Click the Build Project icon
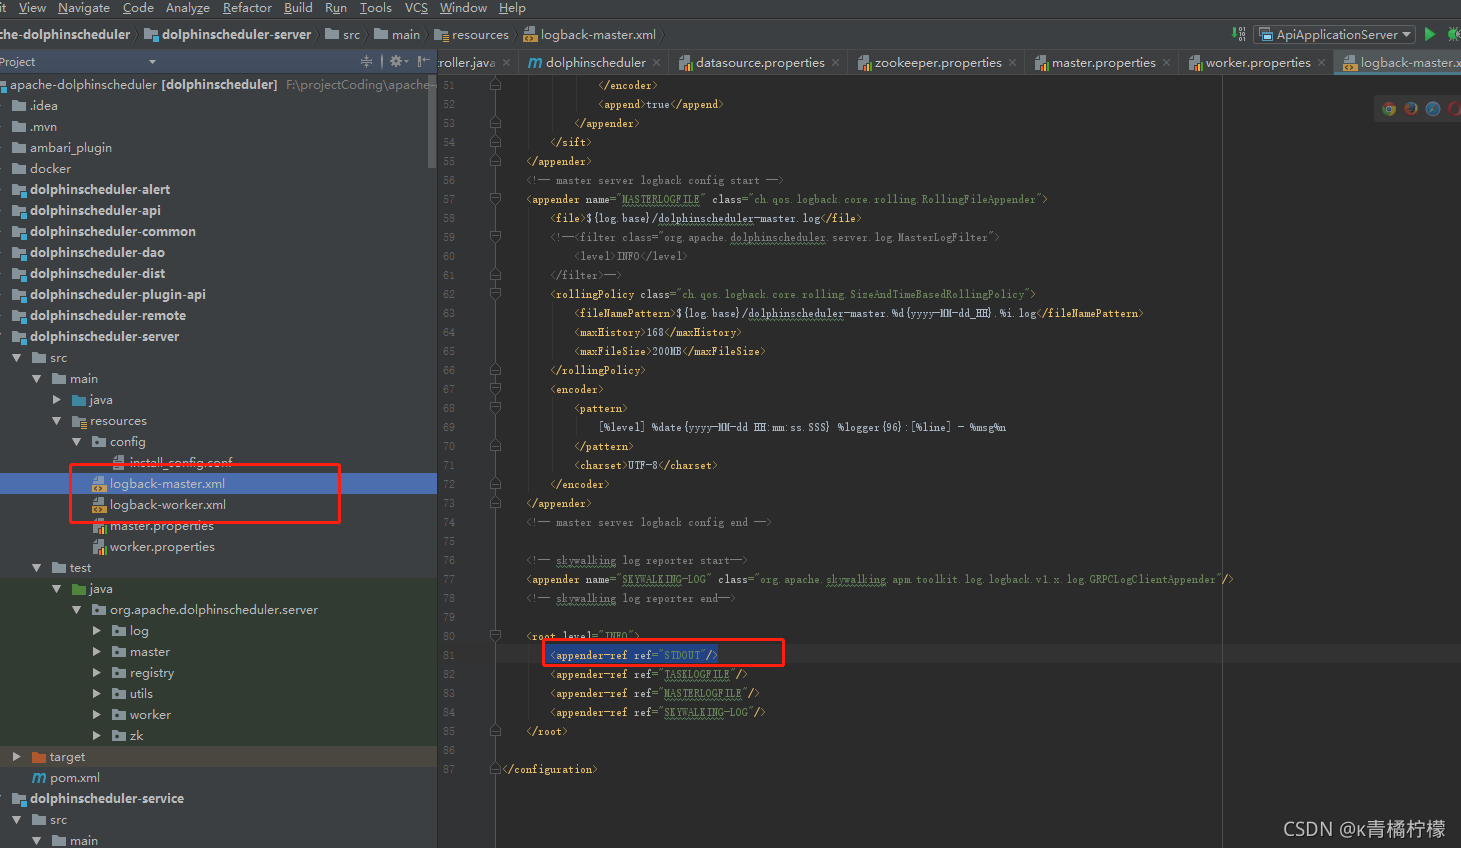The height and width of the screenshot is (848, 1461). click(x=1239, y=34)
